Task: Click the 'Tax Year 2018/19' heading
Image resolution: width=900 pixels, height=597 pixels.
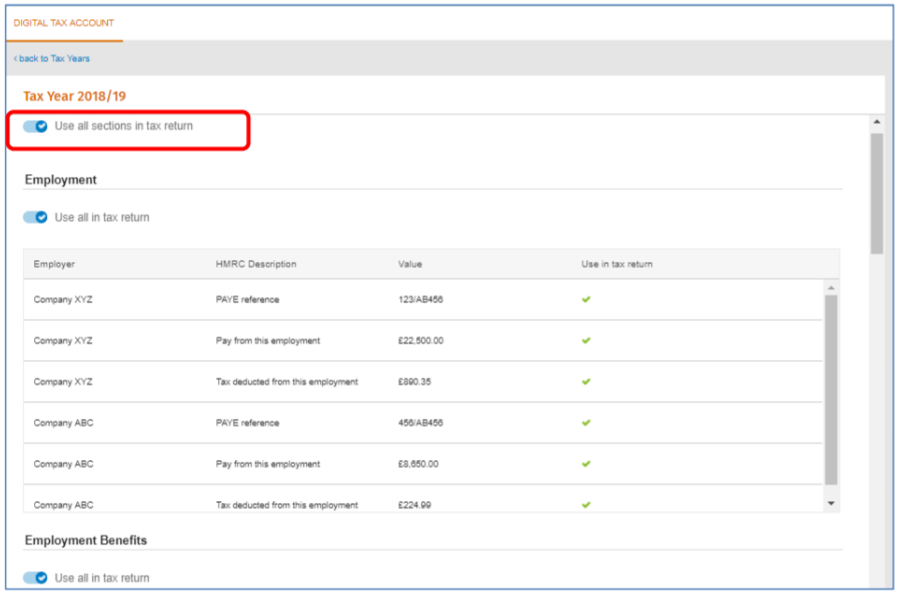Action: coord(75,96)
